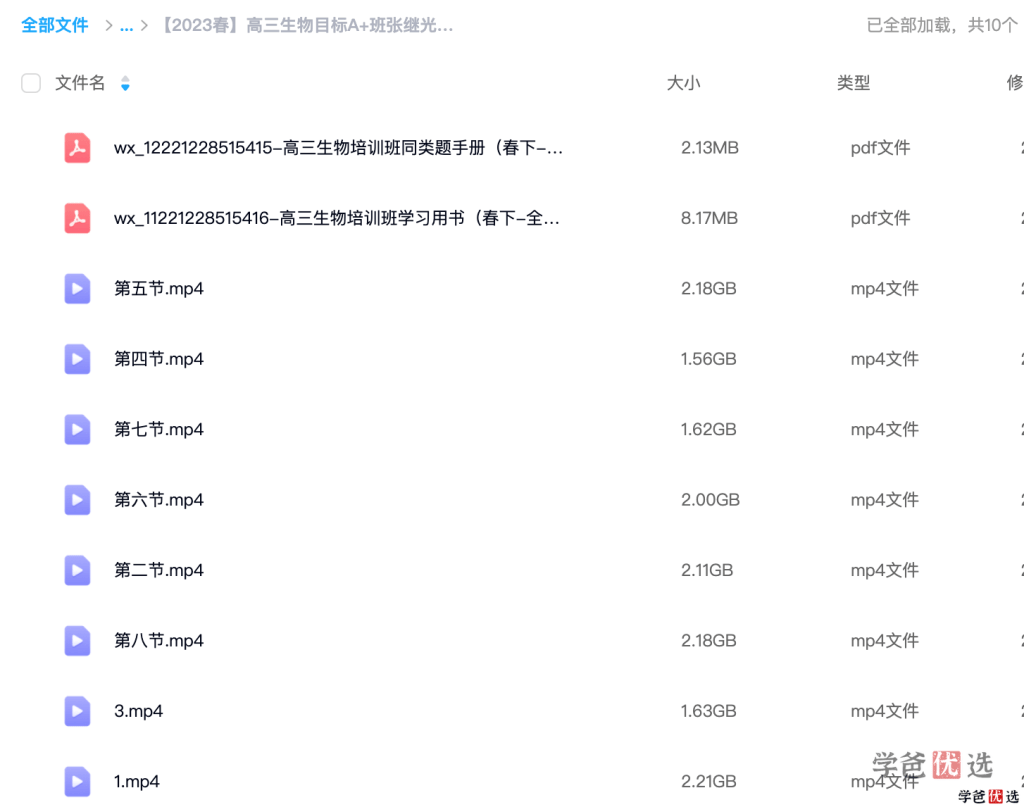The image size is (1024, 807).
Task: Click the 2.21GB size cell
Action: click(709, 782)
